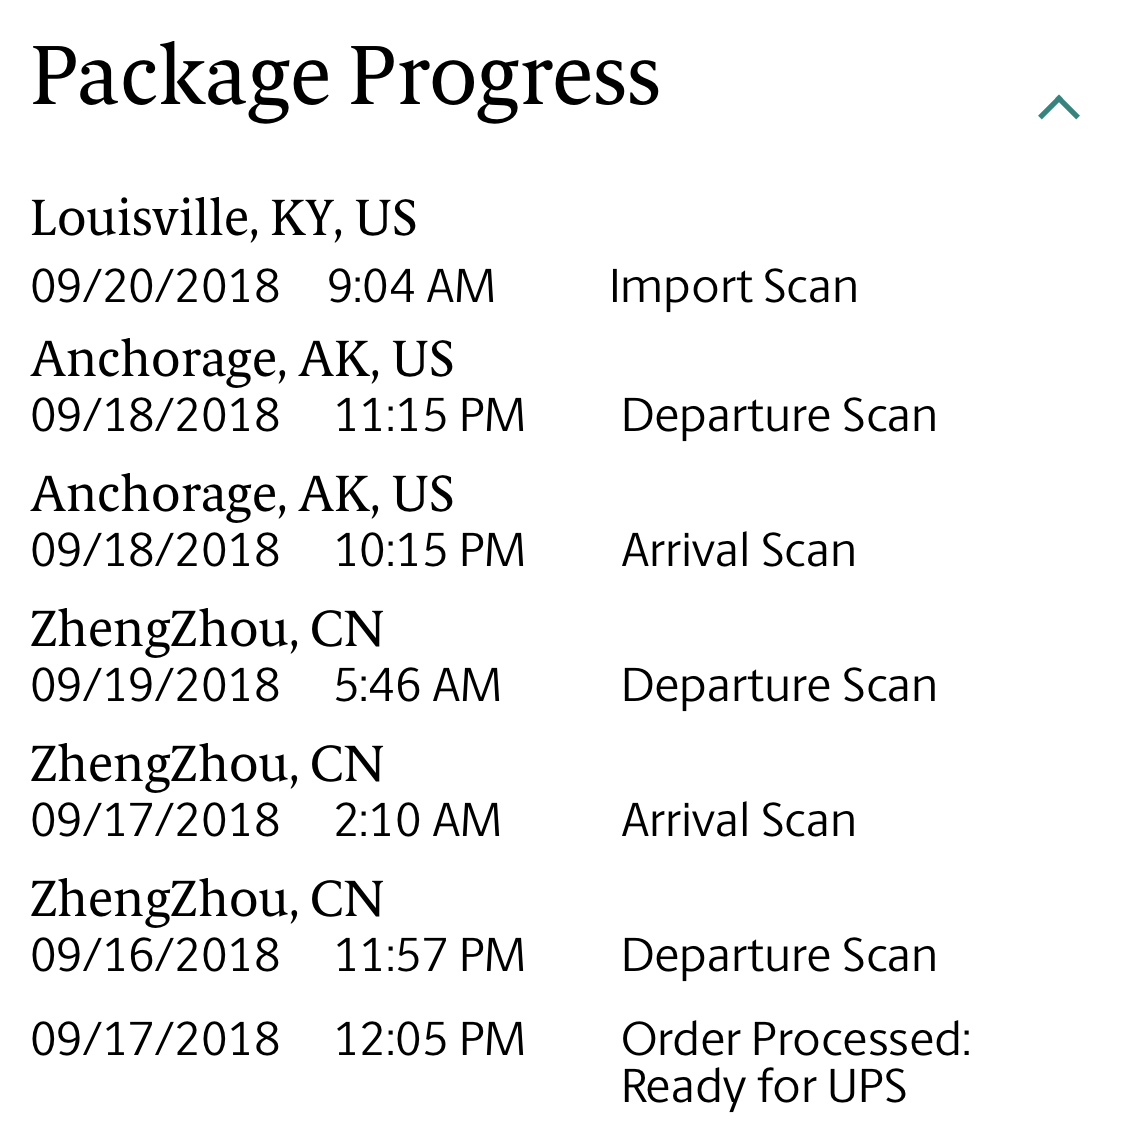Click the 5:46 AM Departure Scan status
1125x1148 pixels.
[x=779, y=685]
